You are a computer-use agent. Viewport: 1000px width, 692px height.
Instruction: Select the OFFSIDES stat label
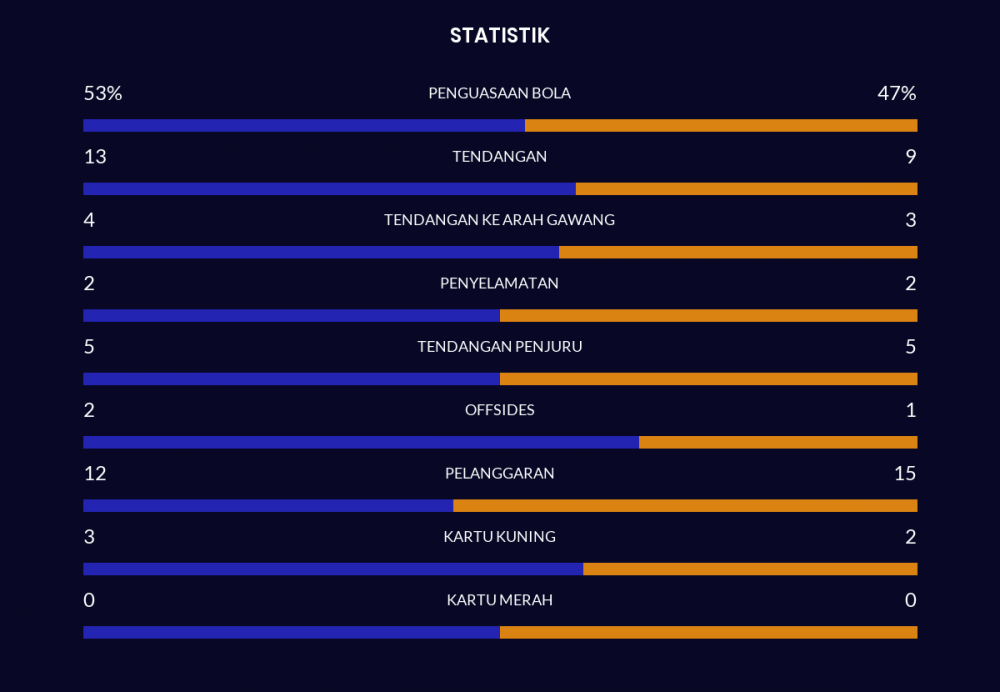[499, 410]
